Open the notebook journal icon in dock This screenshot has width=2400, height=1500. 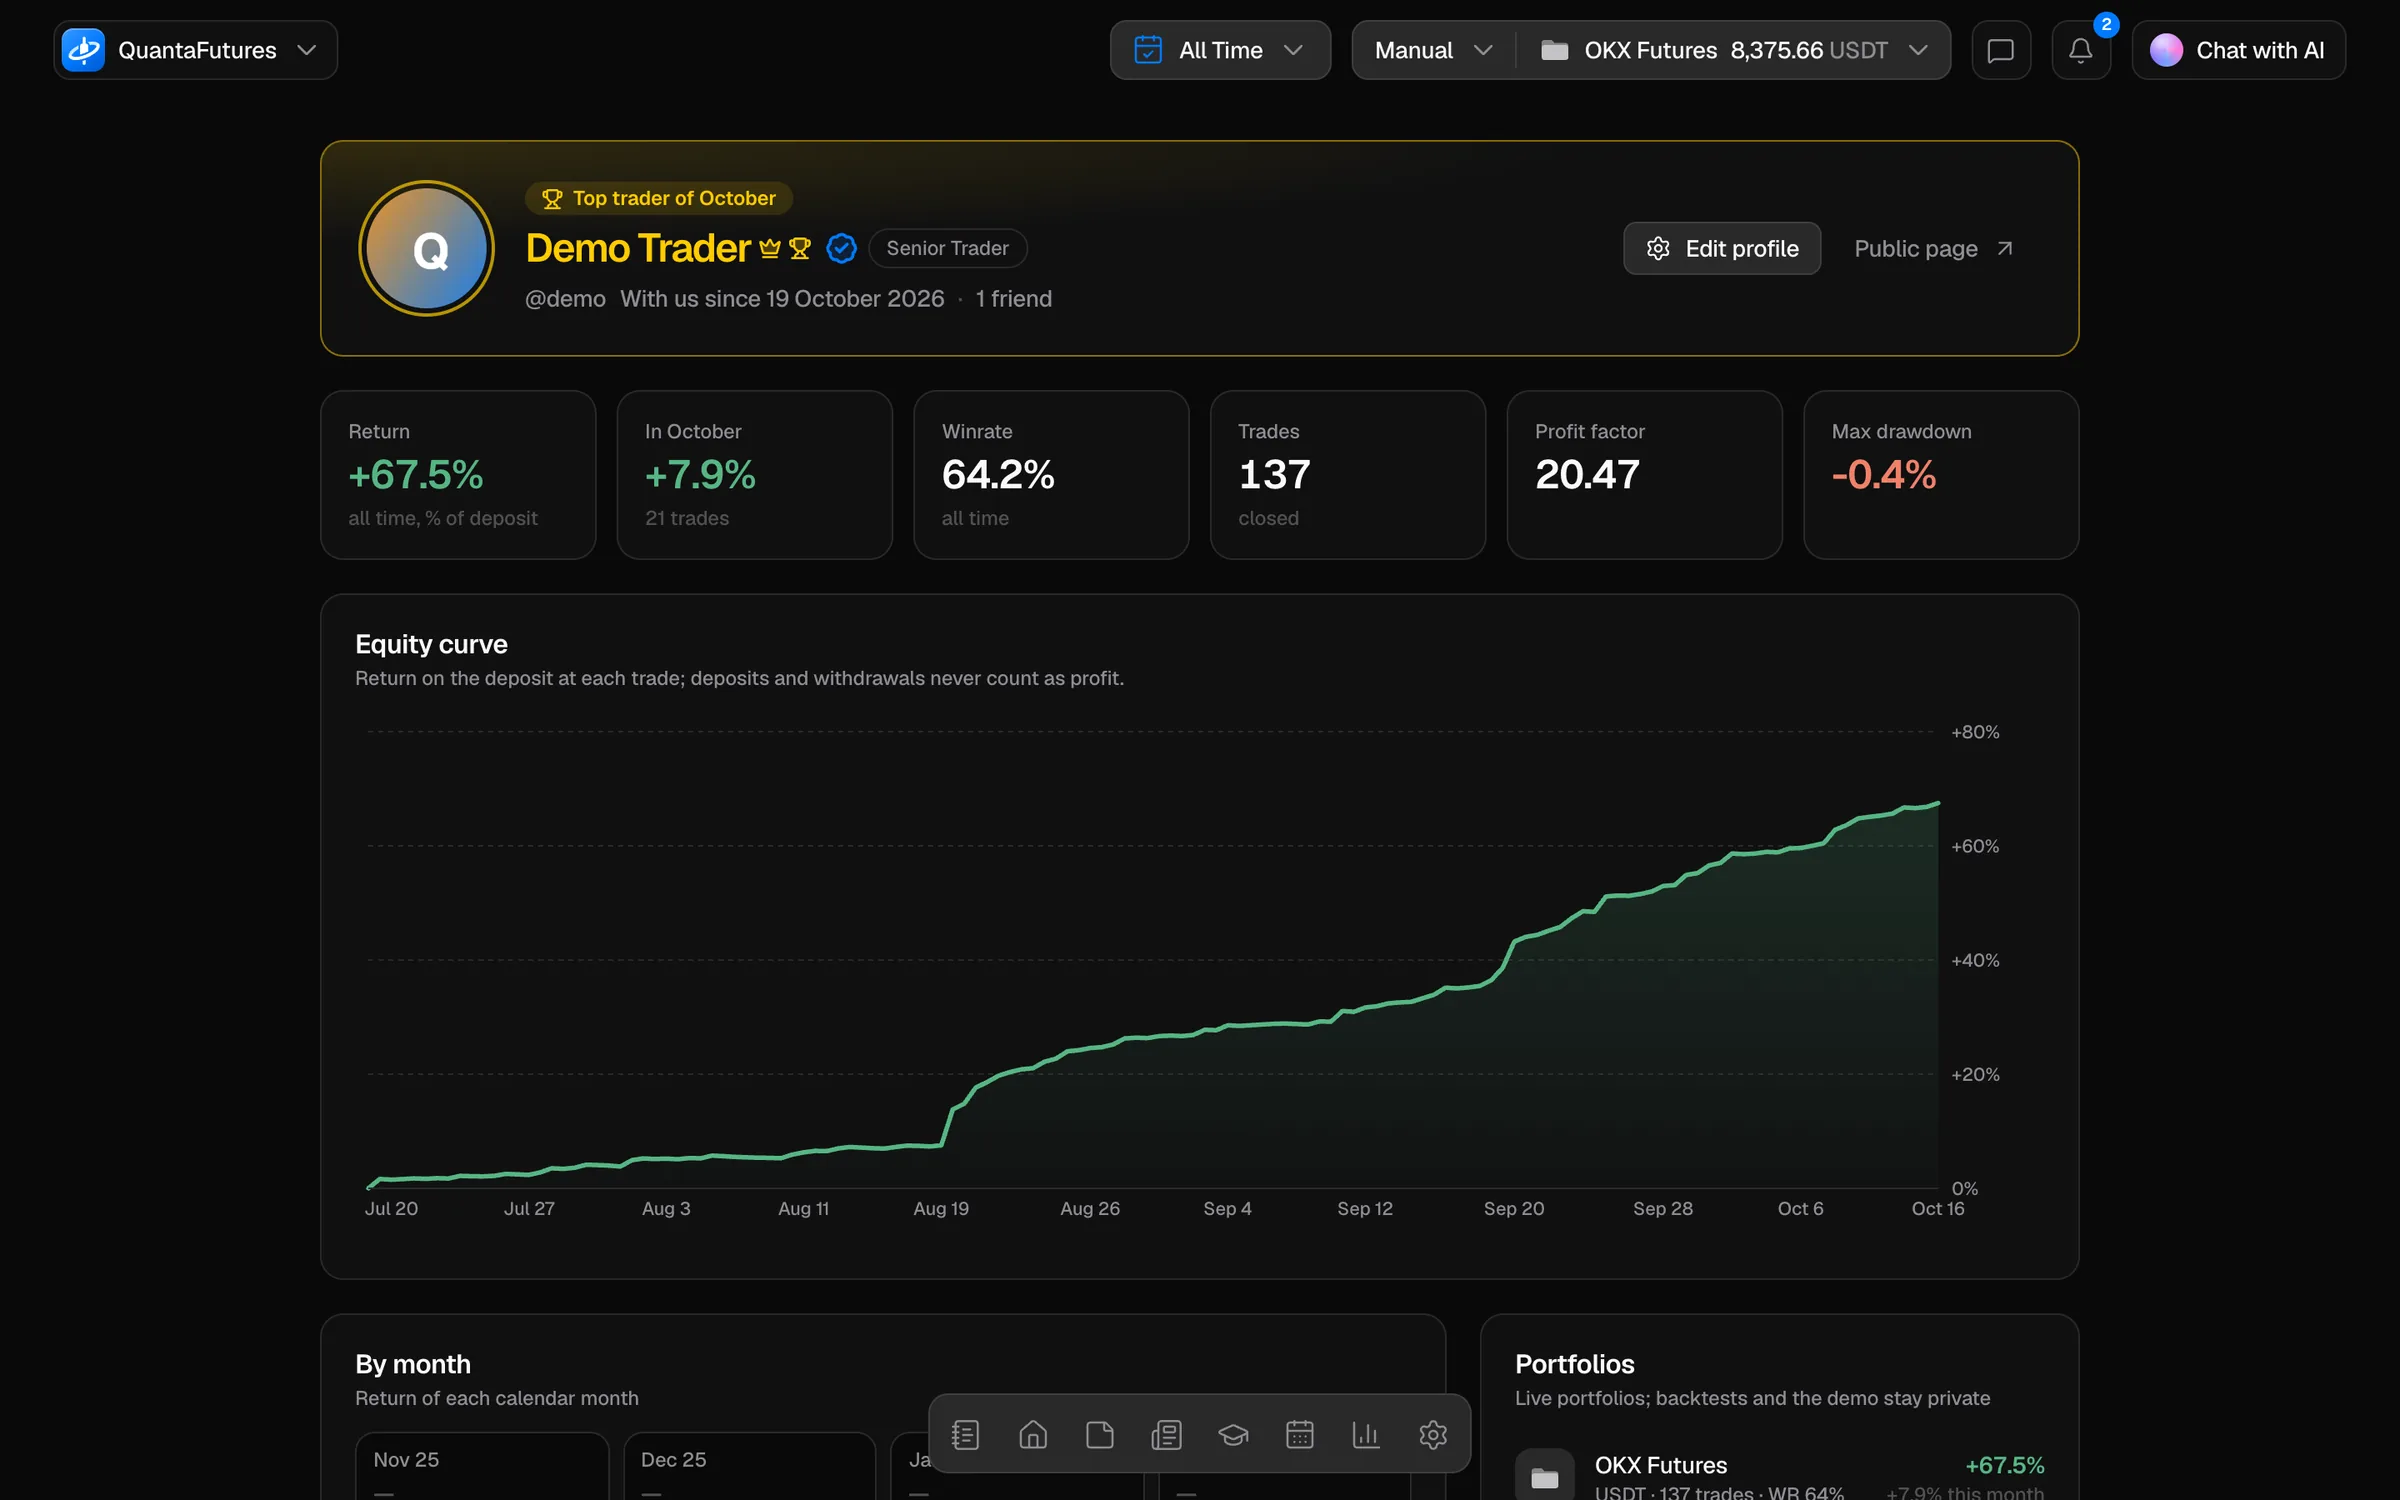click(965, 1434)
